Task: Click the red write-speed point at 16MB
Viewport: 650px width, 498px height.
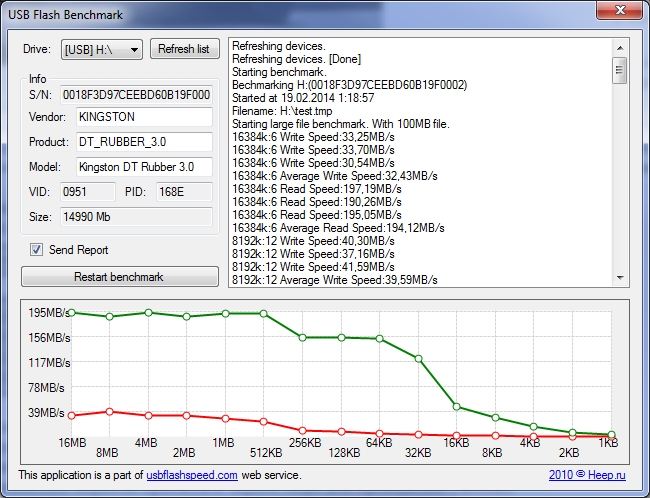Action: click(71, 415)
